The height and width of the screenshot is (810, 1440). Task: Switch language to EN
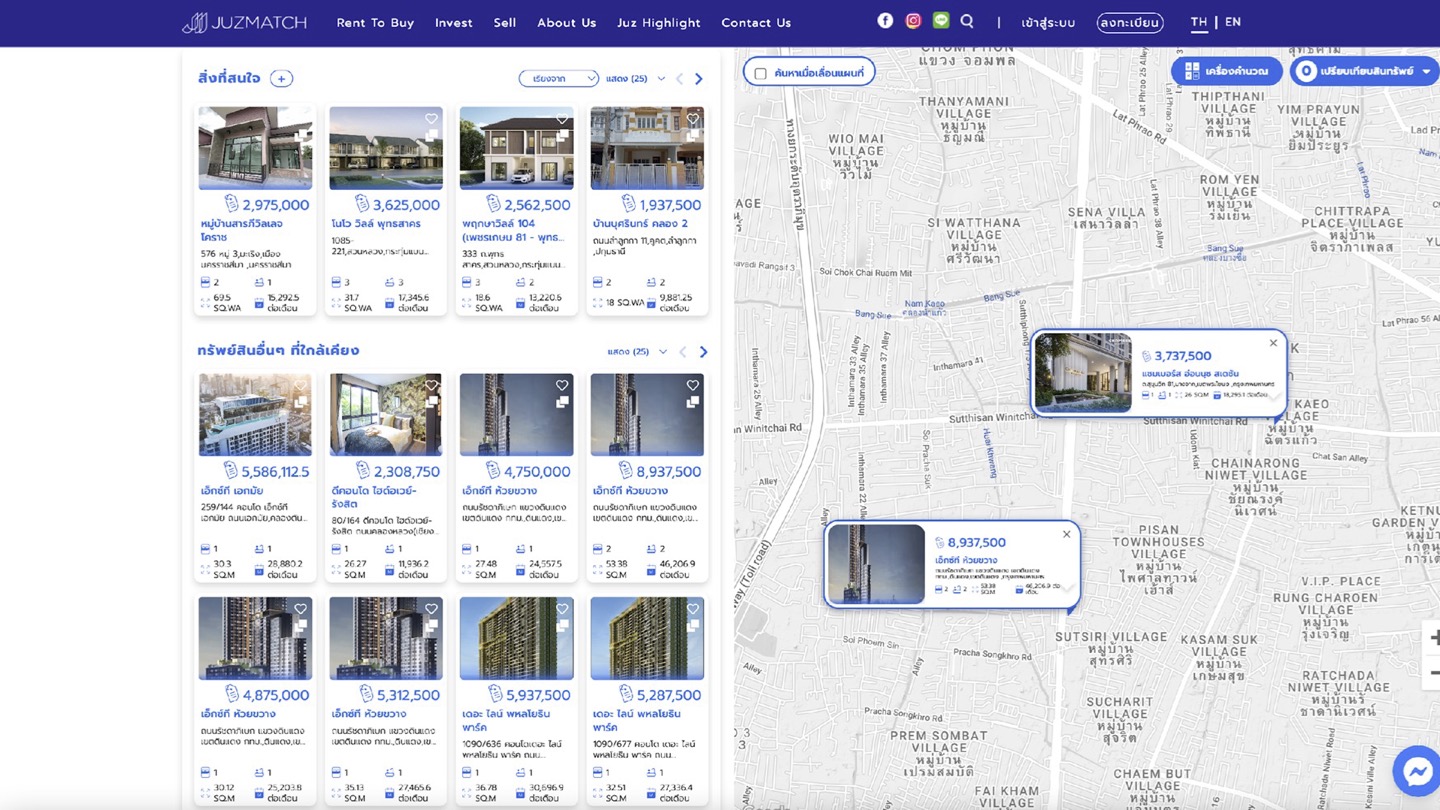click(1233, 22)
